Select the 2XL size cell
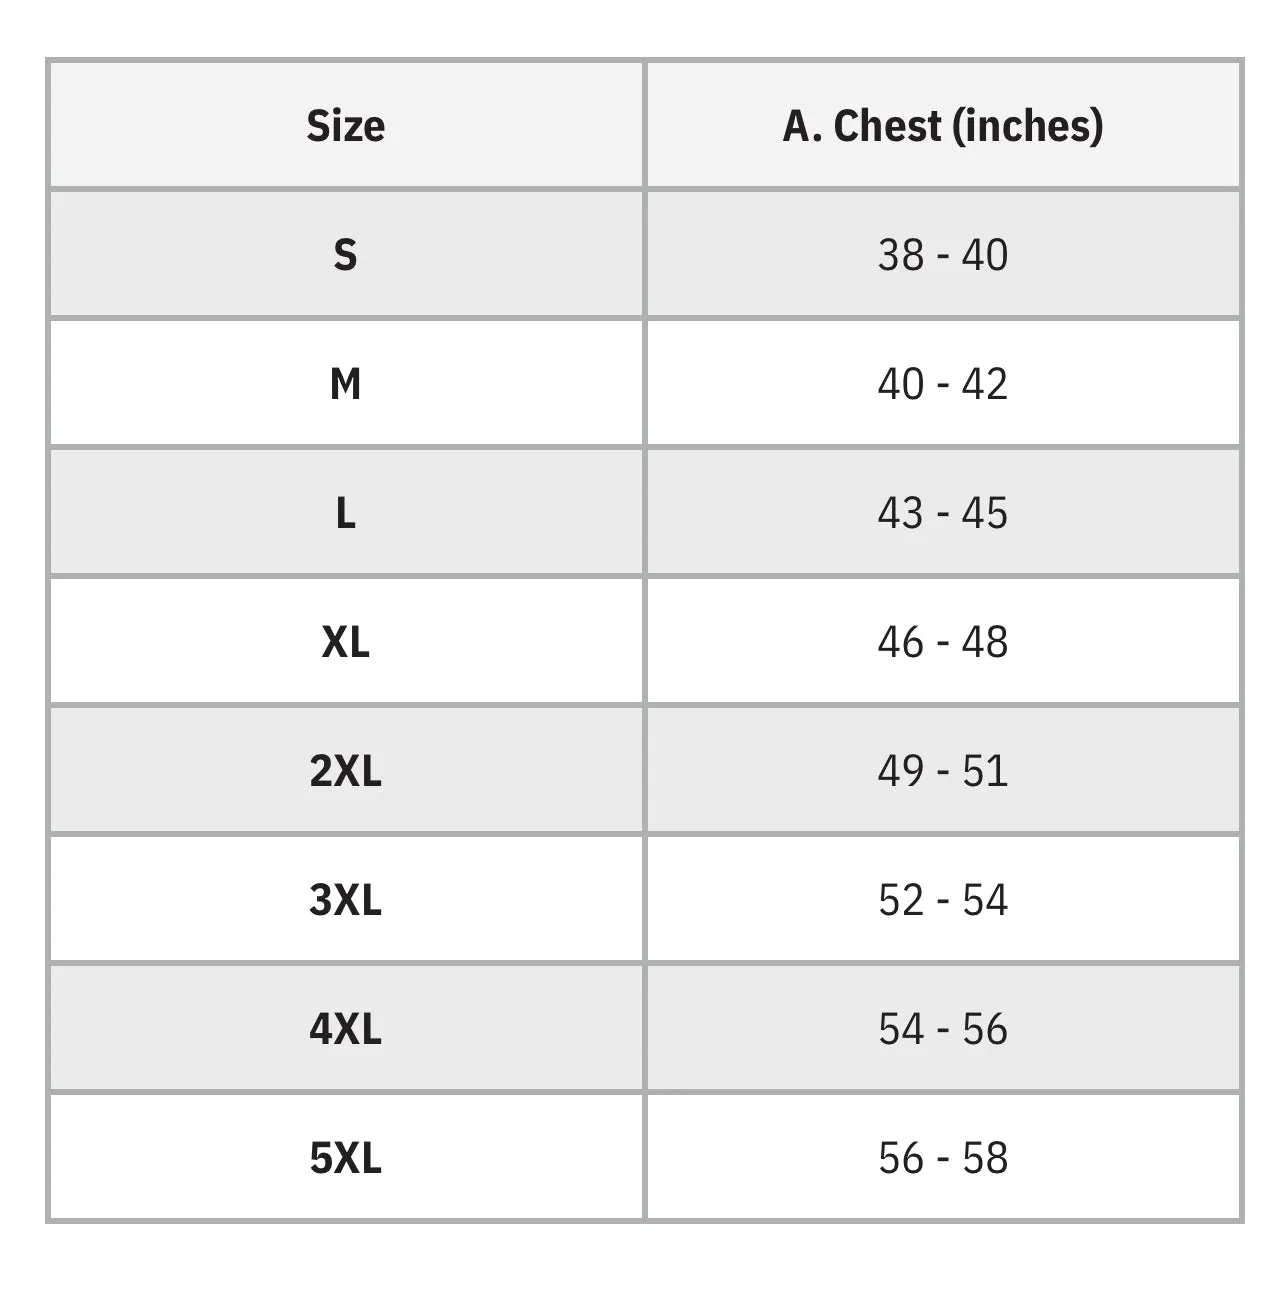The image size is (1269, 1295). pyautogui.click(x=345, y=770)
